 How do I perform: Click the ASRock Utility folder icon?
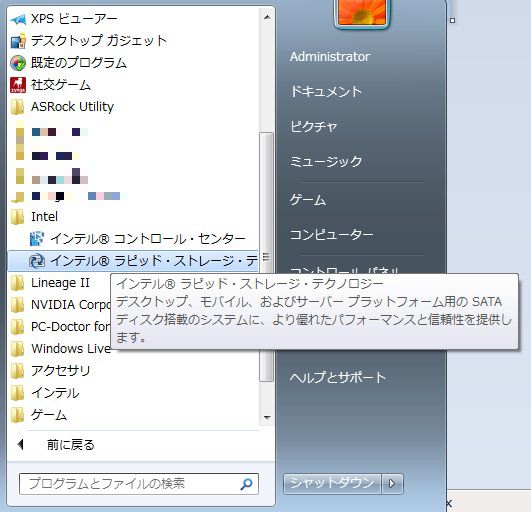coord(18,107)
